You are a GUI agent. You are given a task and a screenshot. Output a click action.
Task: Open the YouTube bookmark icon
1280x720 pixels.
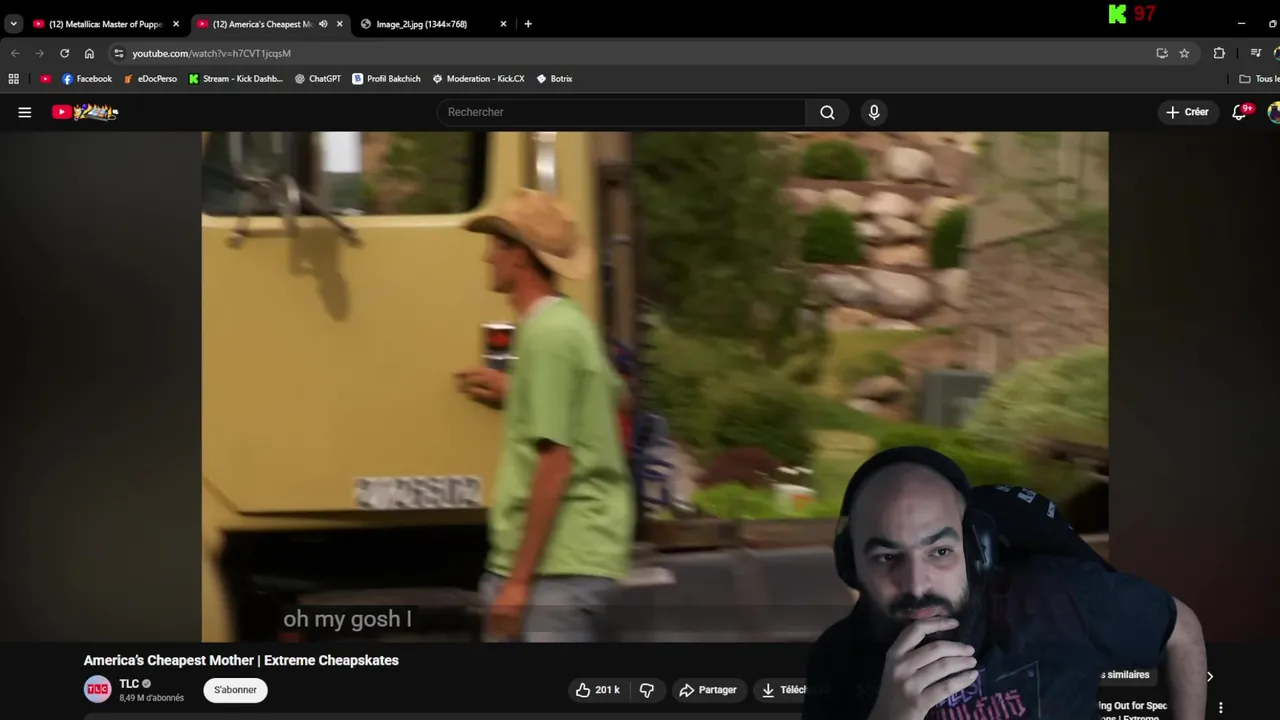[45, 79]
